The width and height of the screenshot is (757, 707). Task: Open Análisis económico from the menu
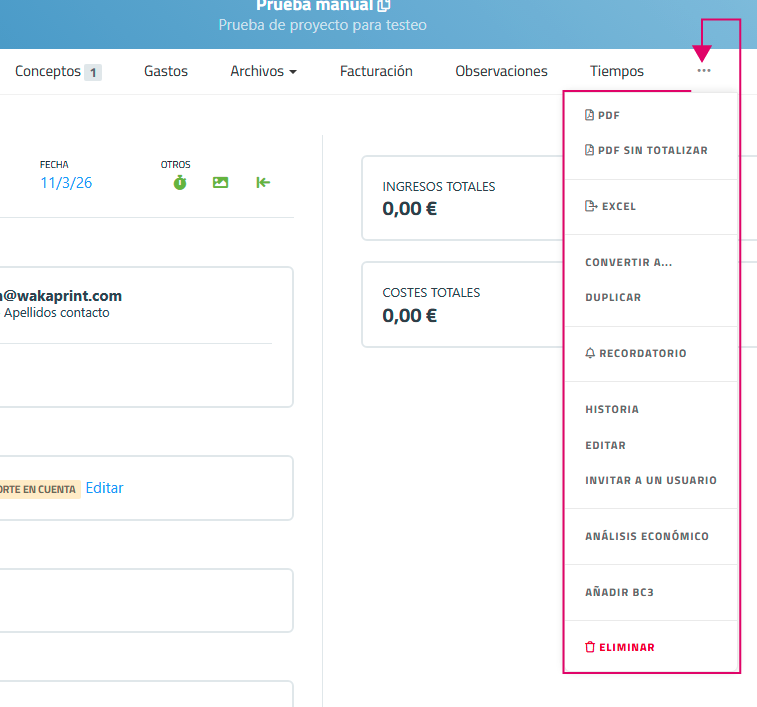(646, 537)
